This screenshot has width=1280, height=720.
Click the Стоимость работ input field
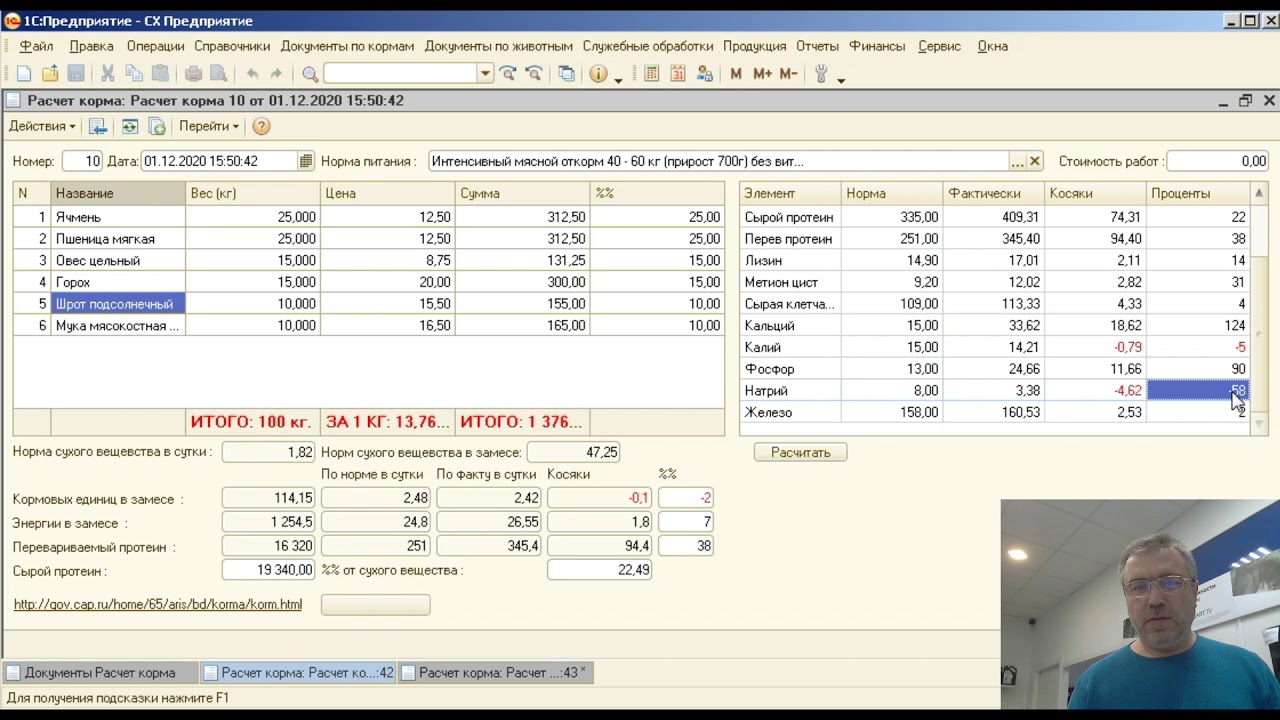pos(1218,161)
